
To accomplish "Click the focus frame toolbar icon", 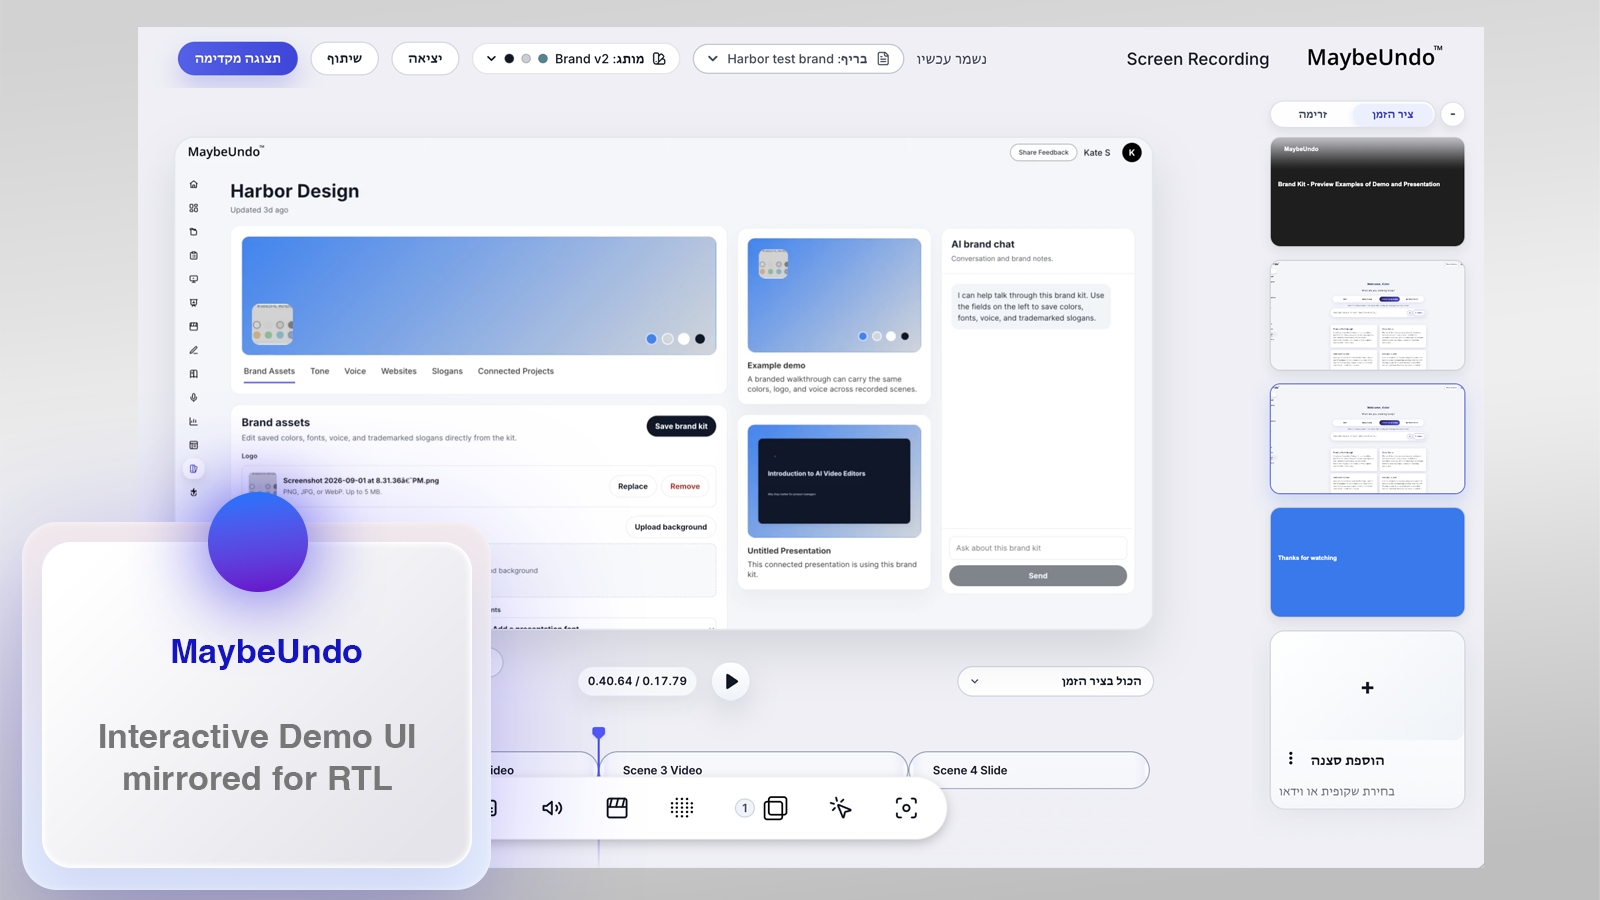I will [x=906, y=808].
